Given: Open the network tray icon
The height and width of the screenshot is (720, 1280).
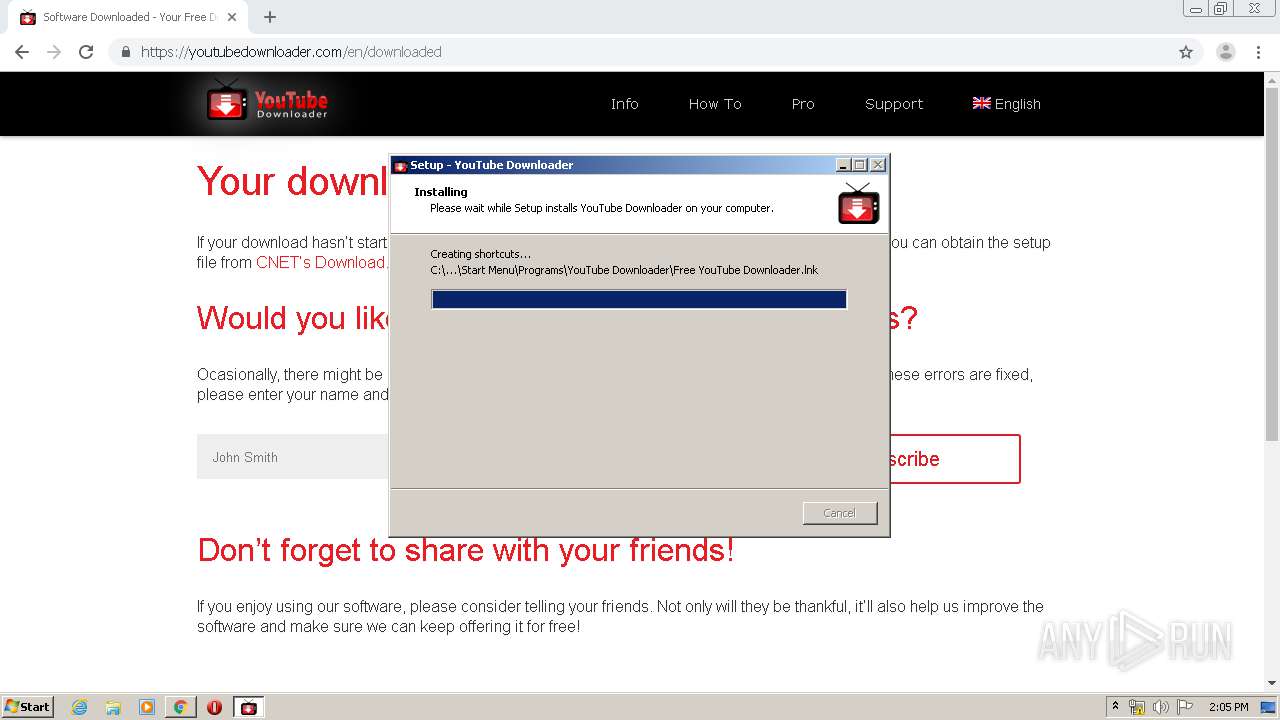Looking at the screenshot, I should point(1137,707).
